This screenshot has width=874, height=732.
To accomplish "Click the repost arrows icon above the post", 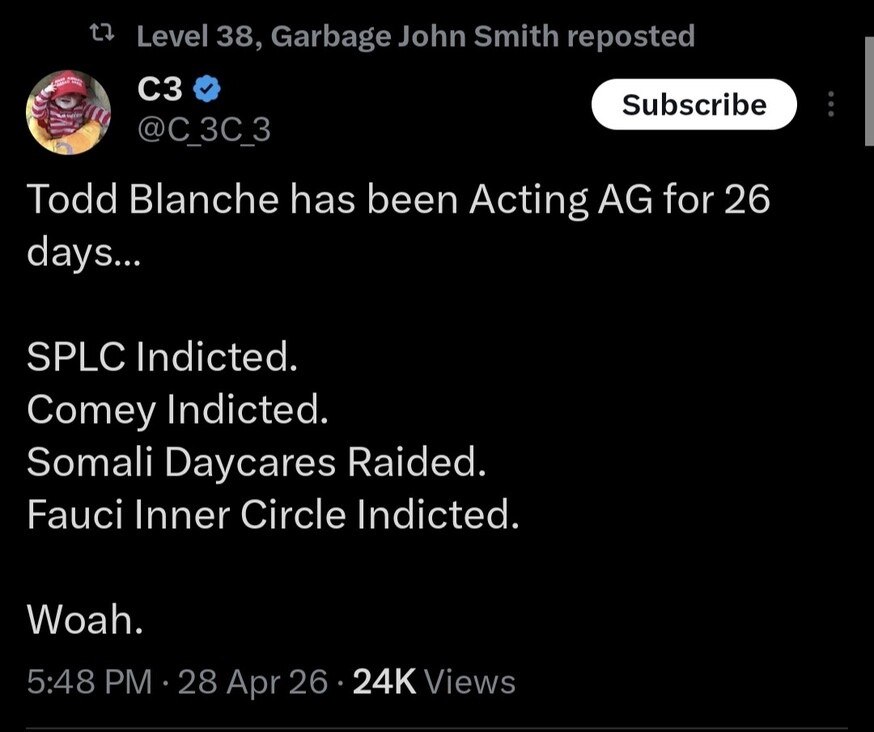I will 100,37.
